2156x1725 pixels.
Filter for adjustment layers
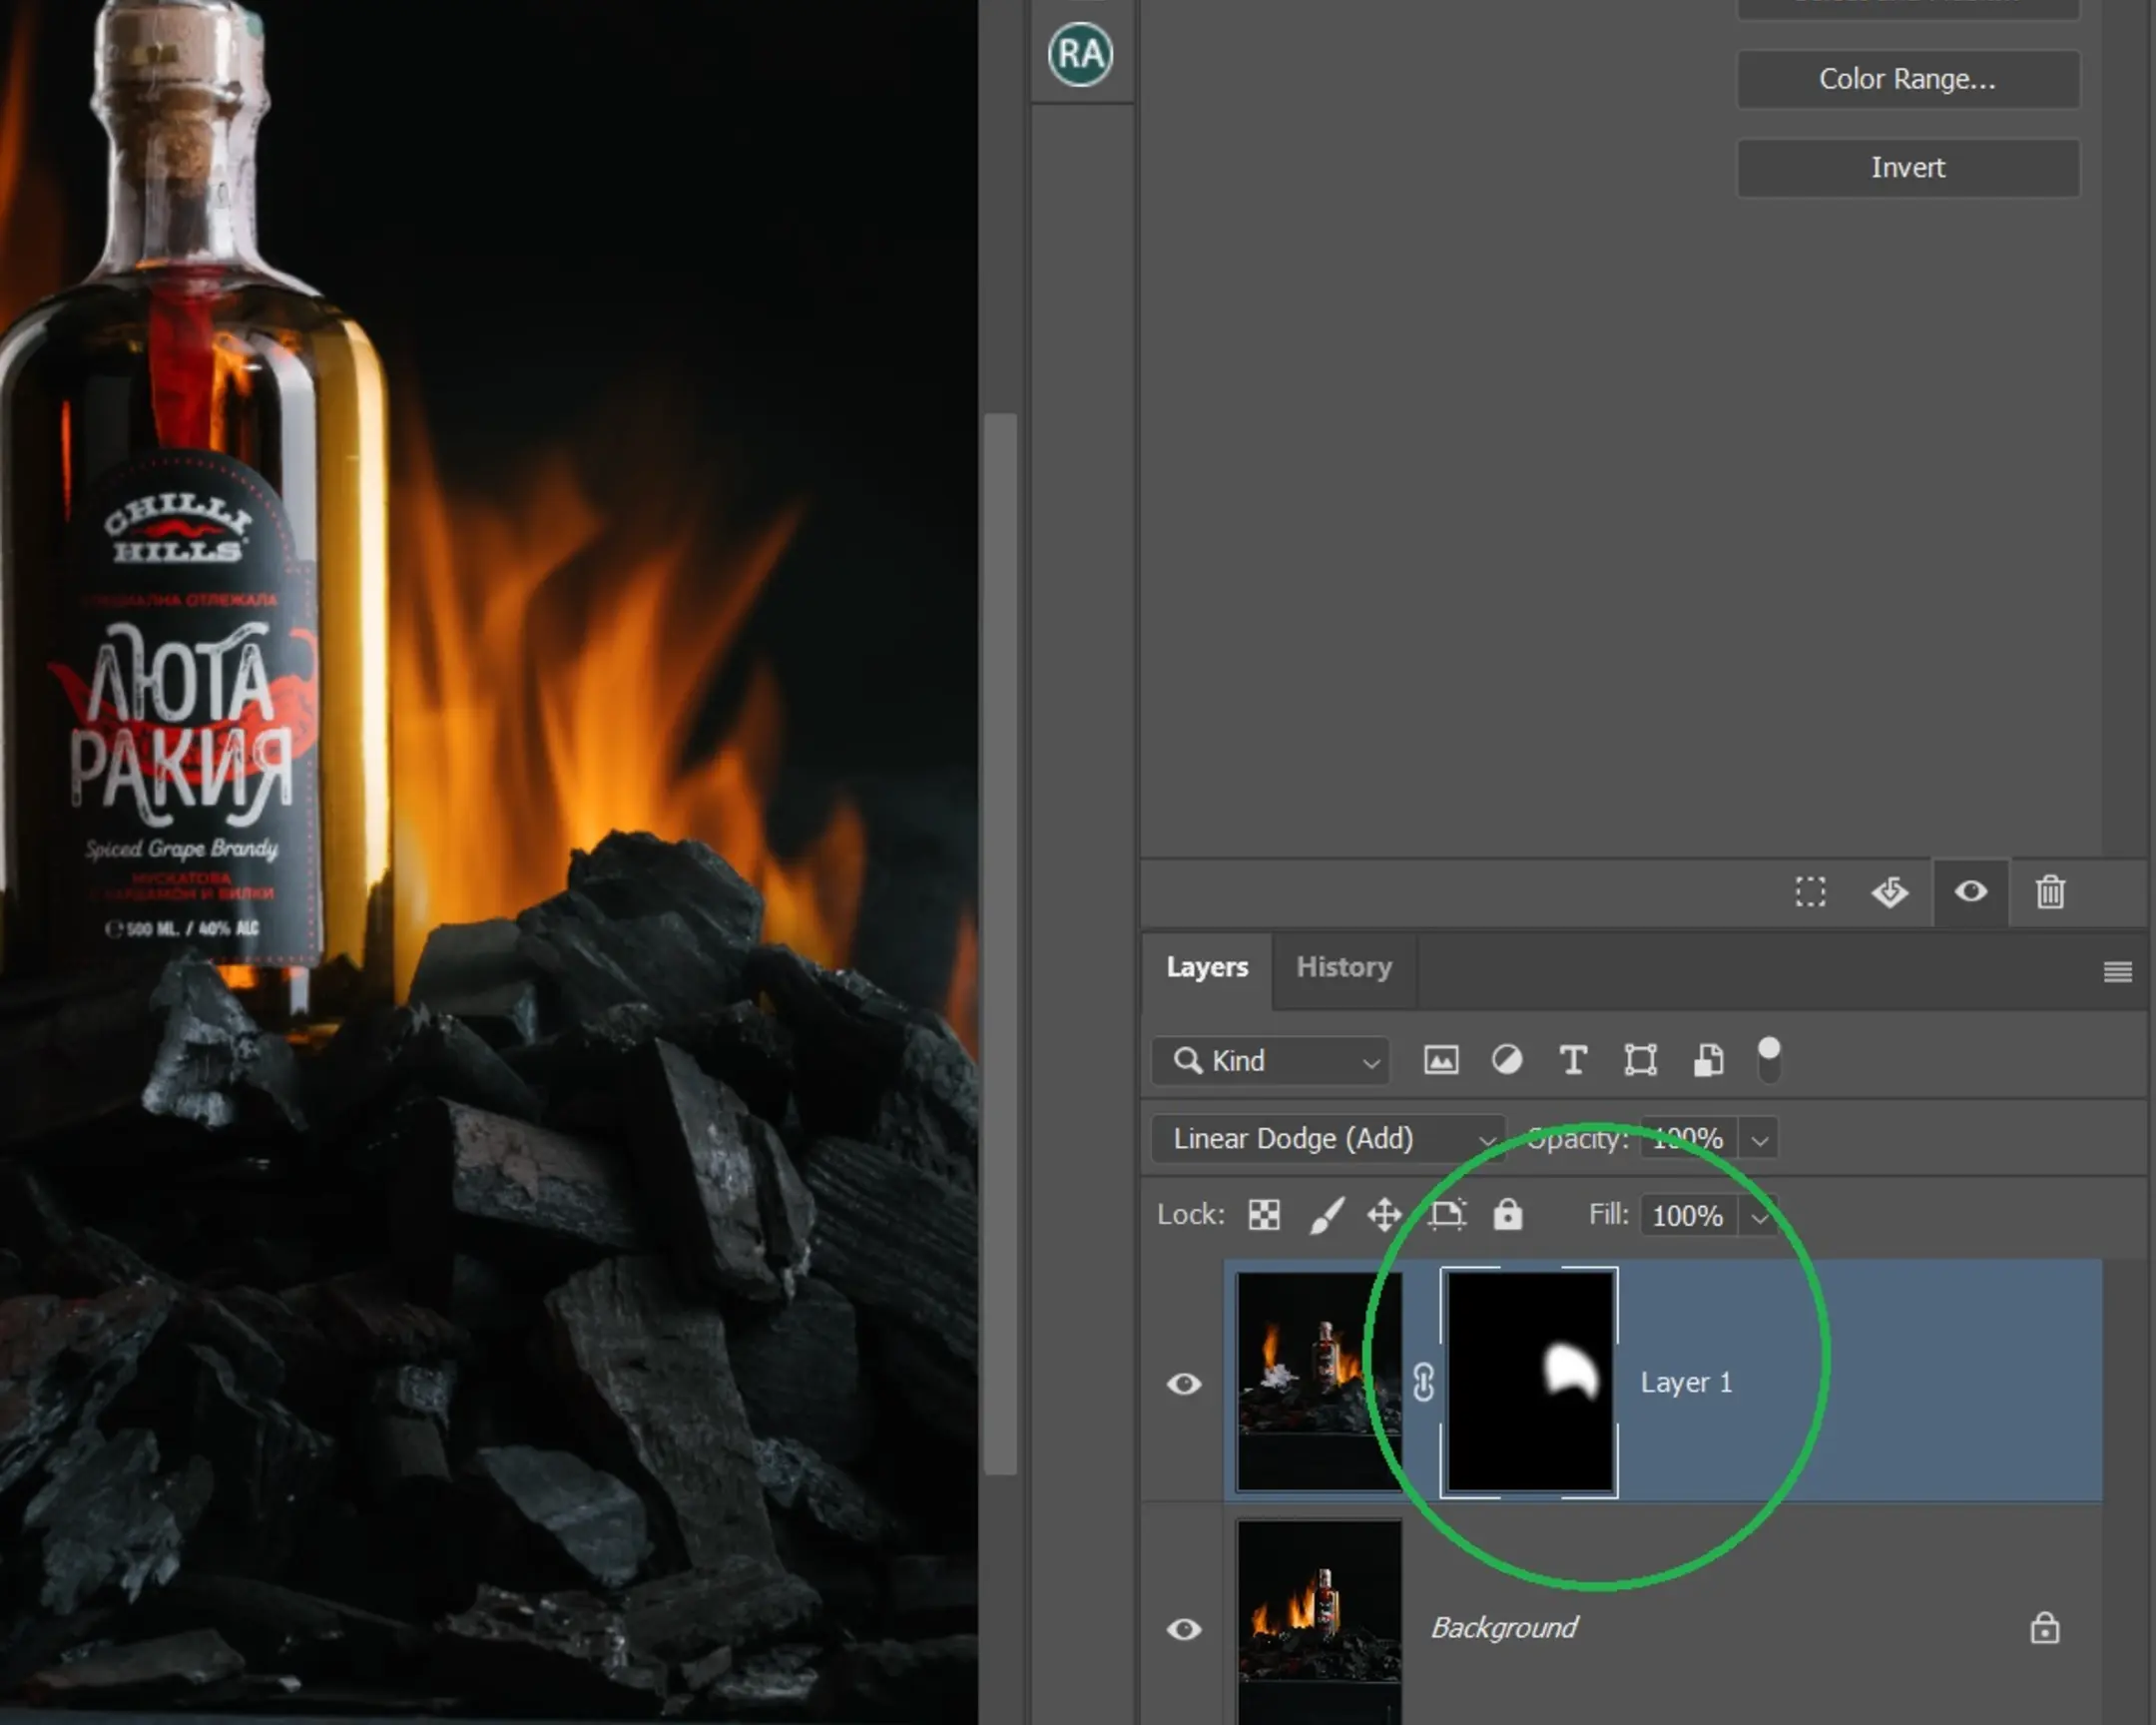point(1506,1060)
